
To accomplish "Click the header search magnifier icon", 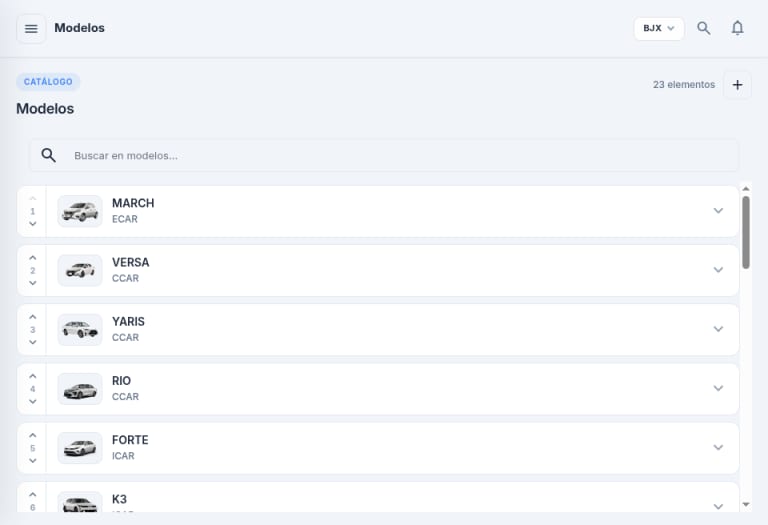I will point(704,28).
